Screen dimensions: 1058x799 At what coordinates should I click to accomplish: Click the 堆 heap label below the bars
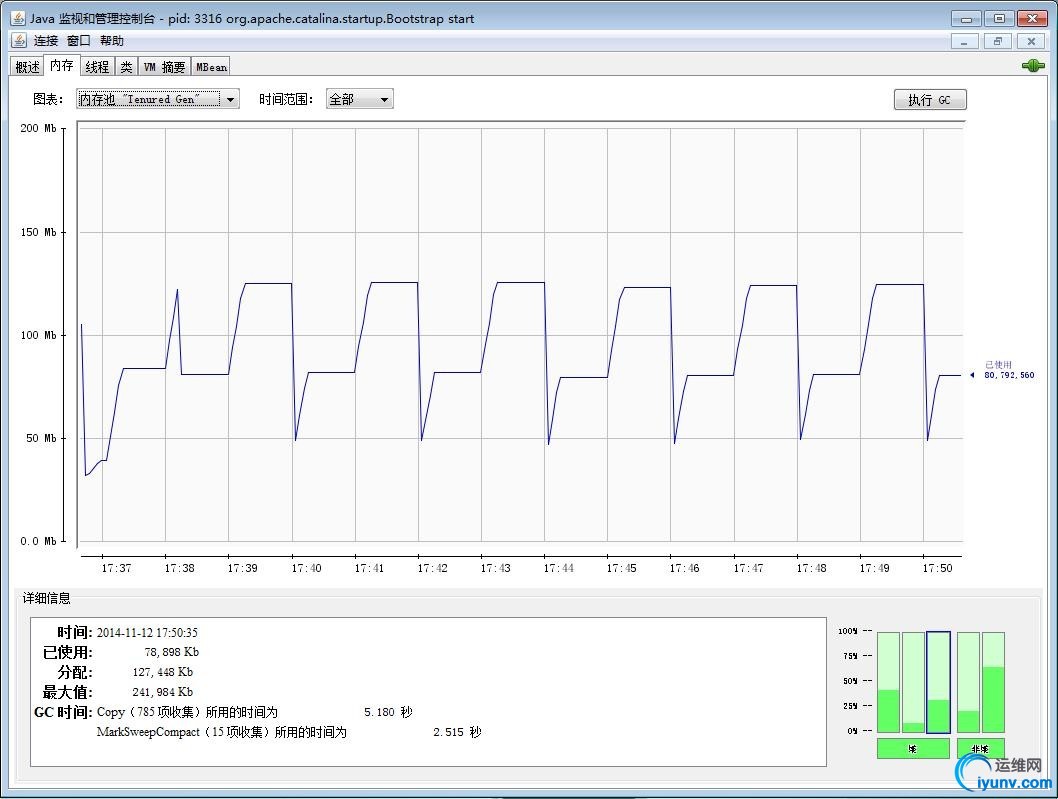[913, 748]
